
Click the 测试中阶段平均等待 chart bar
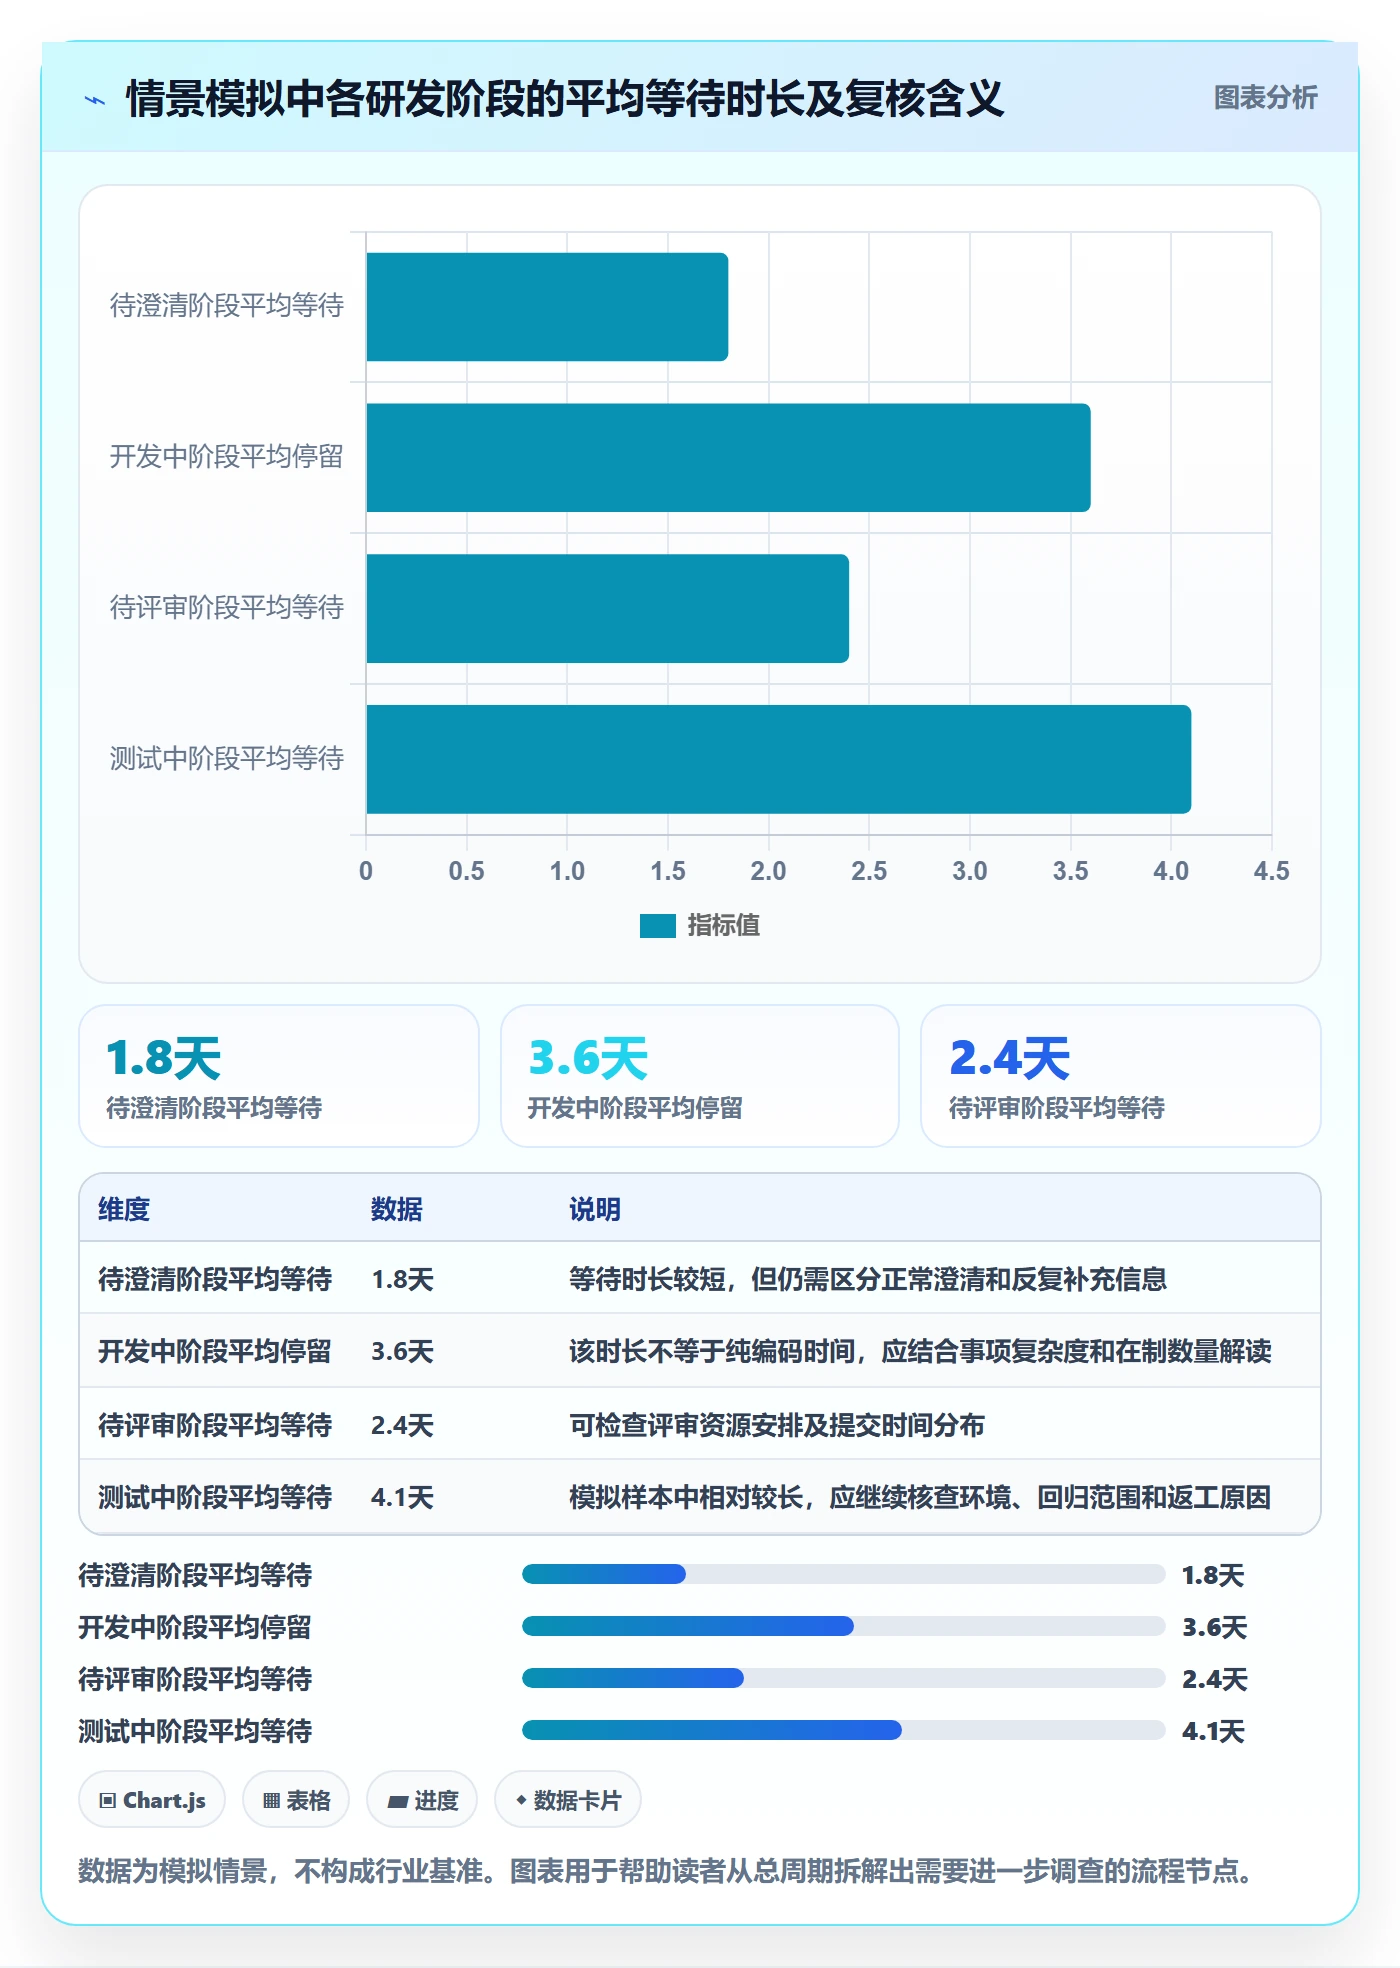(x=778, y=760)
